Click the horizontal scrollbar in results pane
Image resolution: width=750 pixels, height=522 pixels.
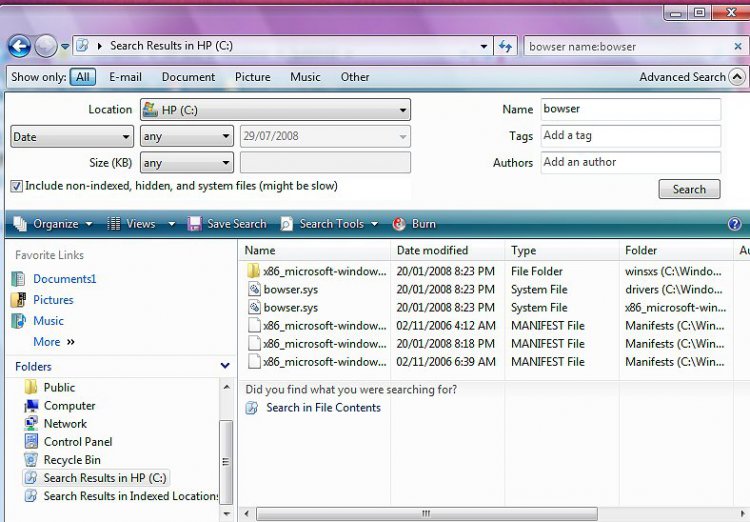426,514
